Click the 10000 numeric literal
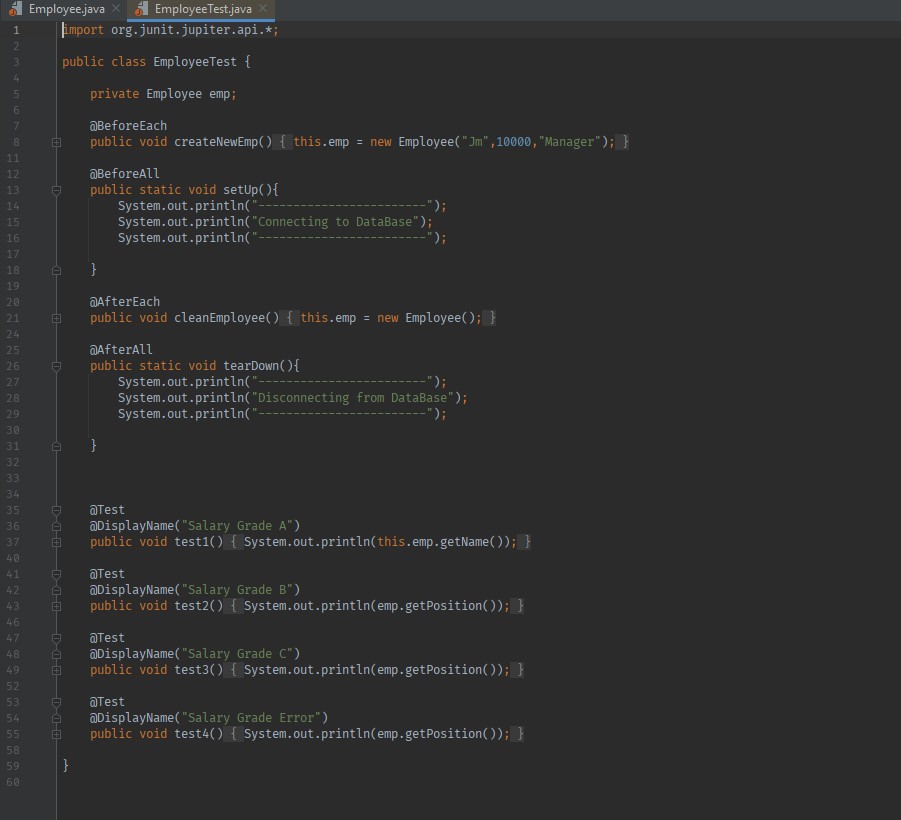The image size is (901, 820). coord(513,142)
